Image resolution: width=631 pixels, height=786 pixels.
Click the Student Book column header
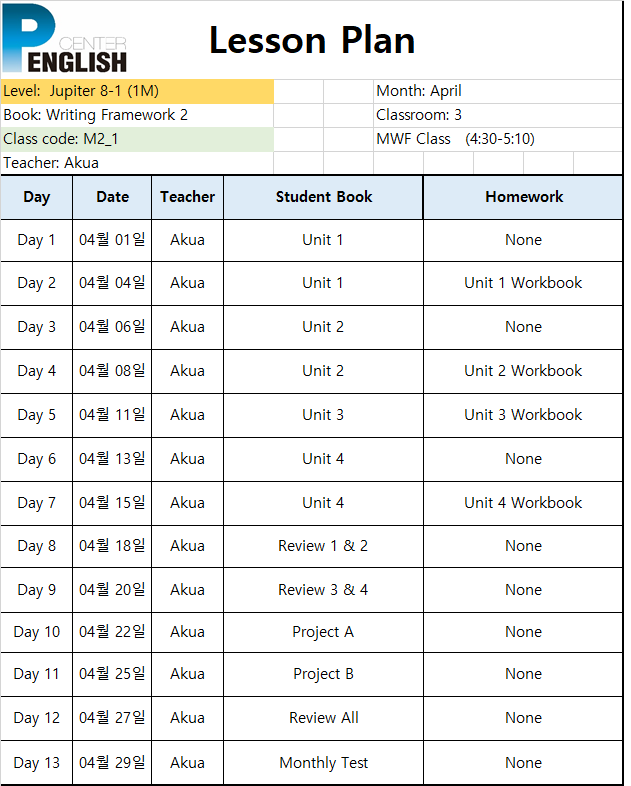[323, 198]
